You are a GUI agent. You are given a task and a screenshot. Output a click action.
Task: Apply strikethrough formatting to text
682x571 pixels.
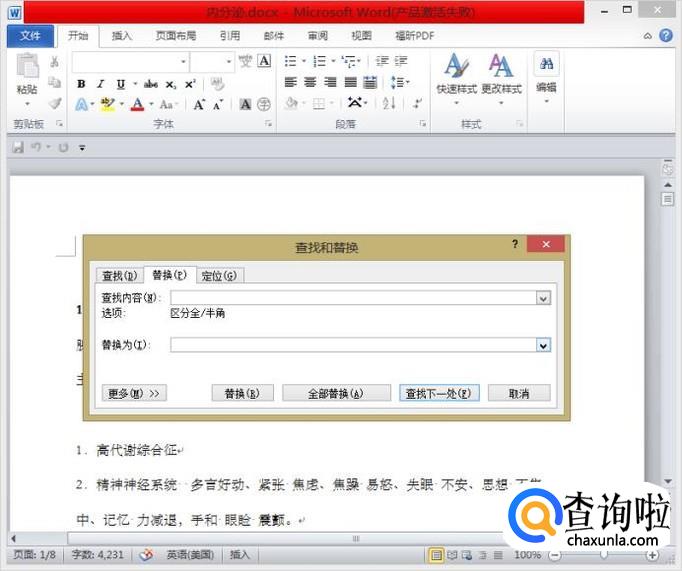coord(150,84)
